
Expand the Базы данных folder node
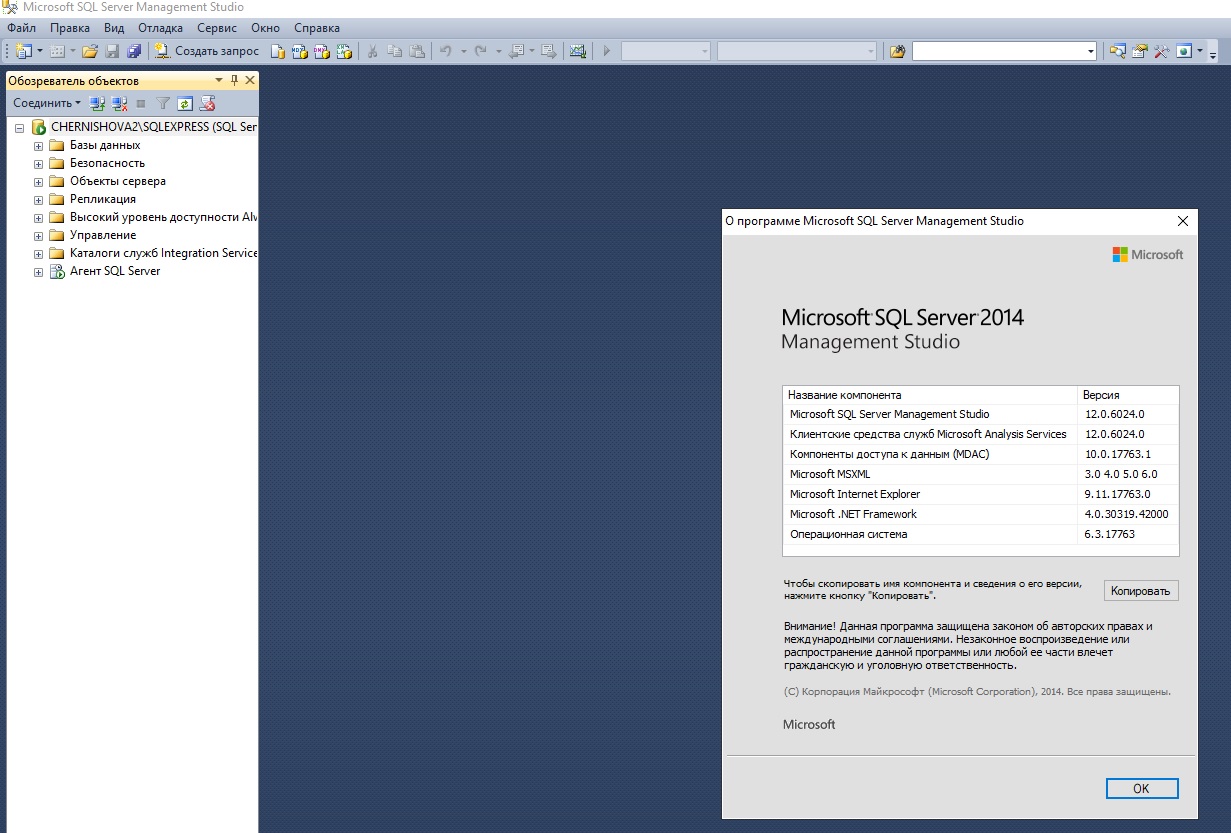pos(39,146)
